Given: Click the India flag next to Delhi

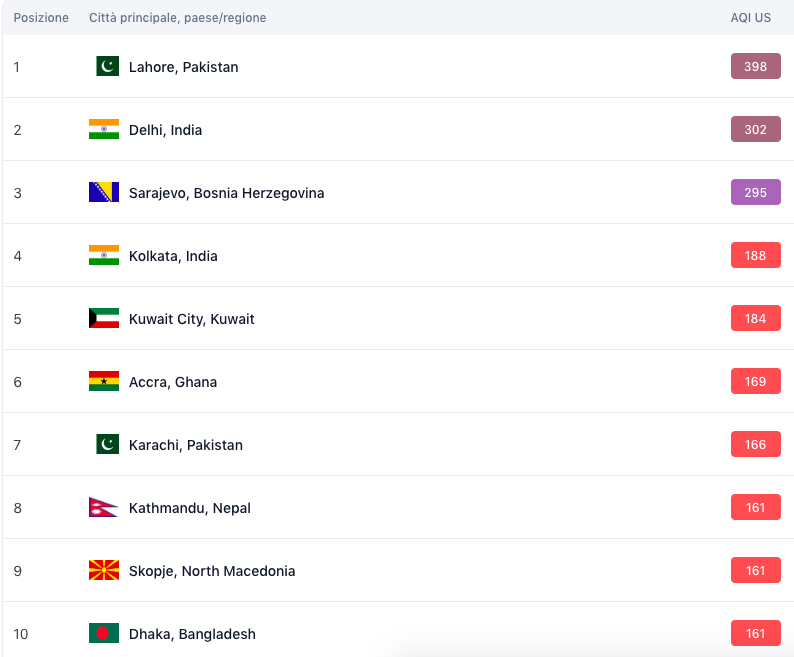Looking at the screenshot, I should (104, 129).
